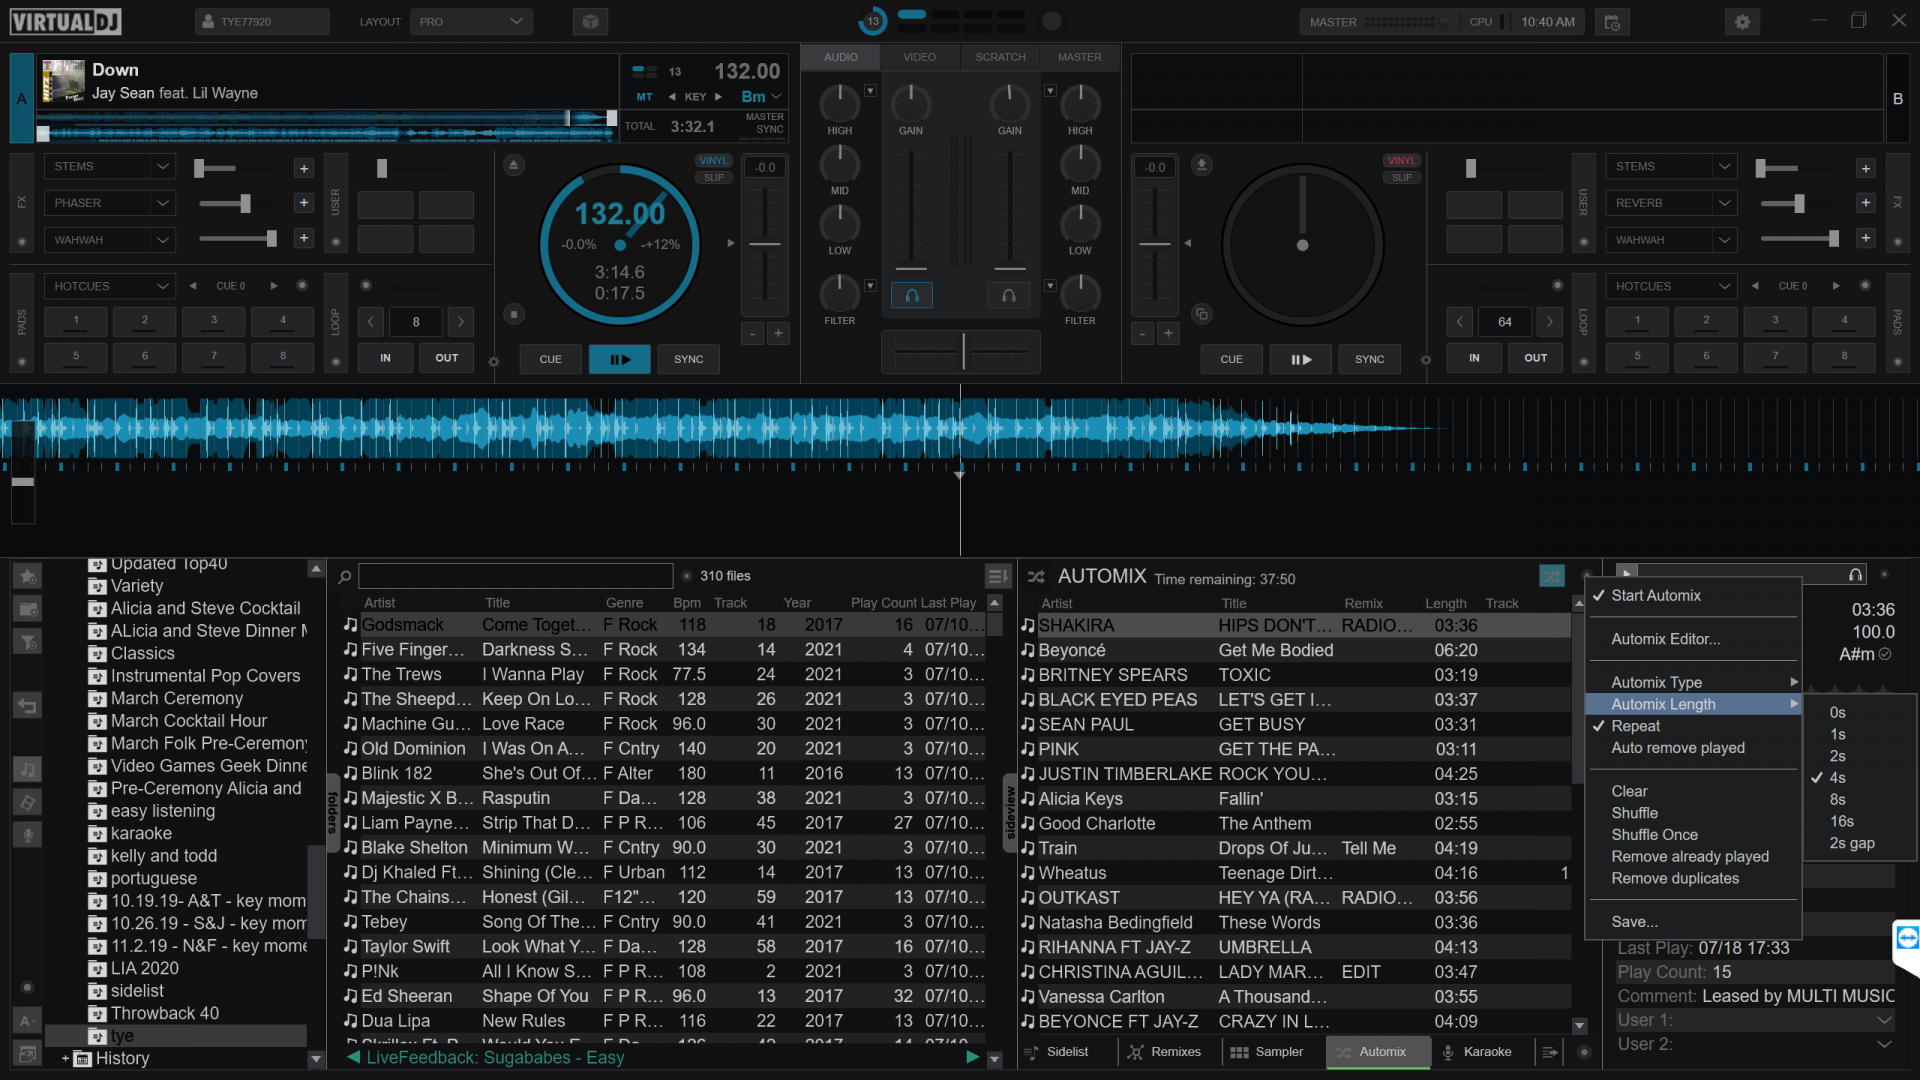Click deck A eject icon

(x=513, y=165)
